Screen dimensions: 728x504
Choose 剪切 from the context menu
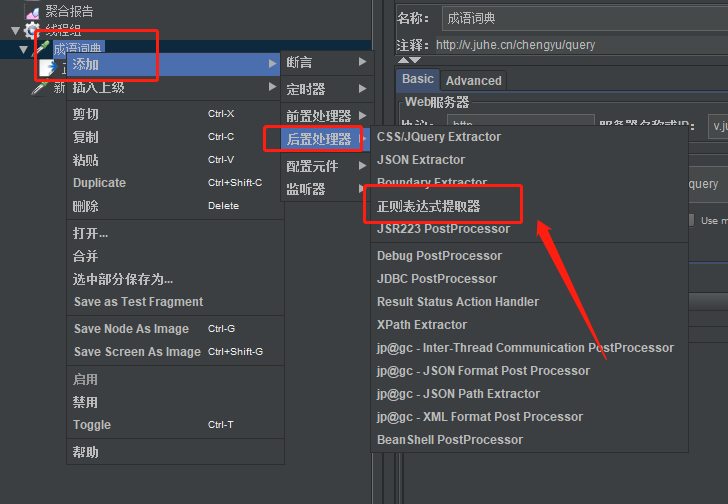(x=176, y=114)
